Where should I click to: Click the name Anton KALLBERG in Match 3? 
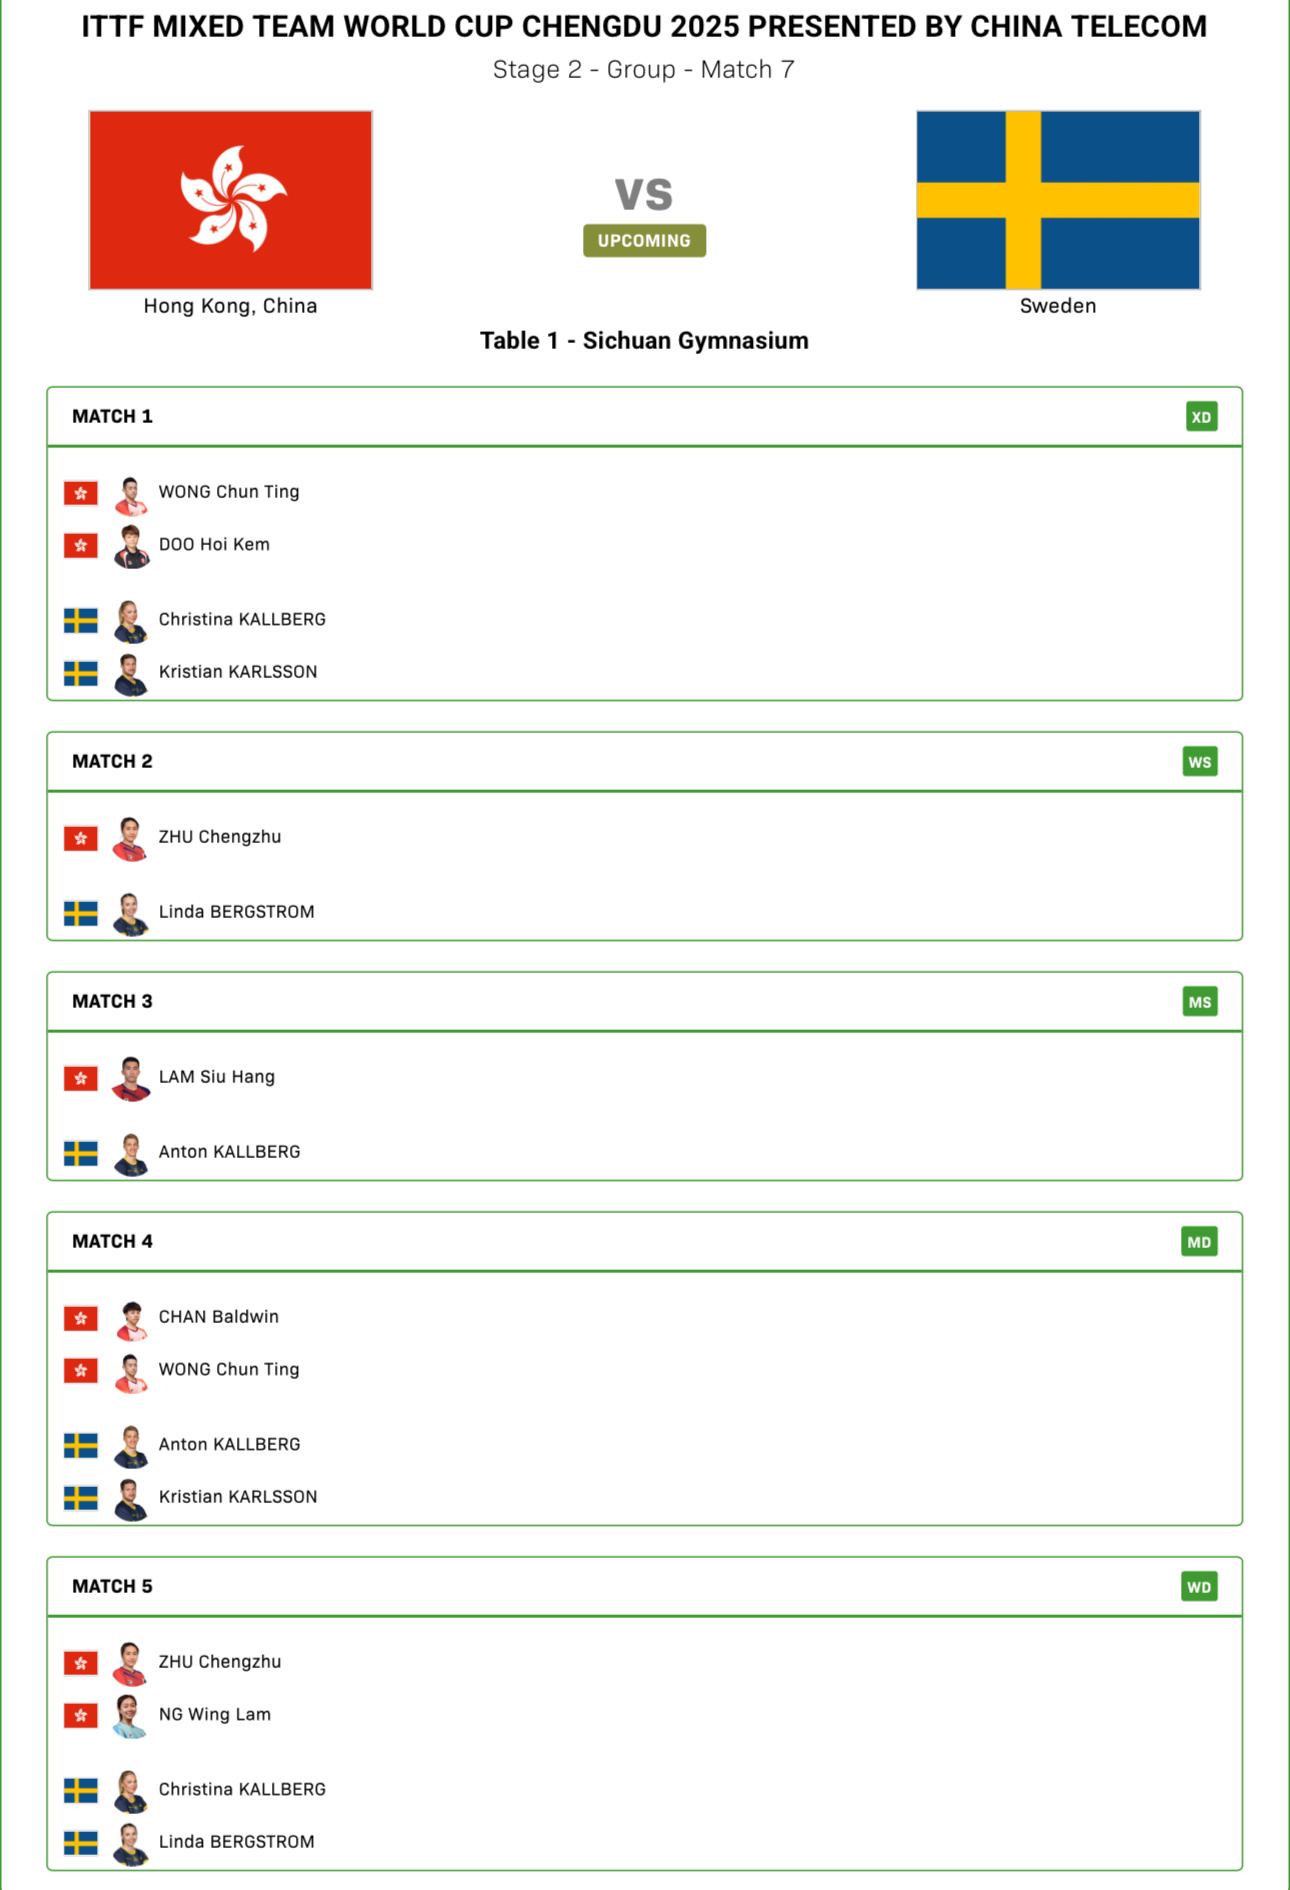[230, 1152]
